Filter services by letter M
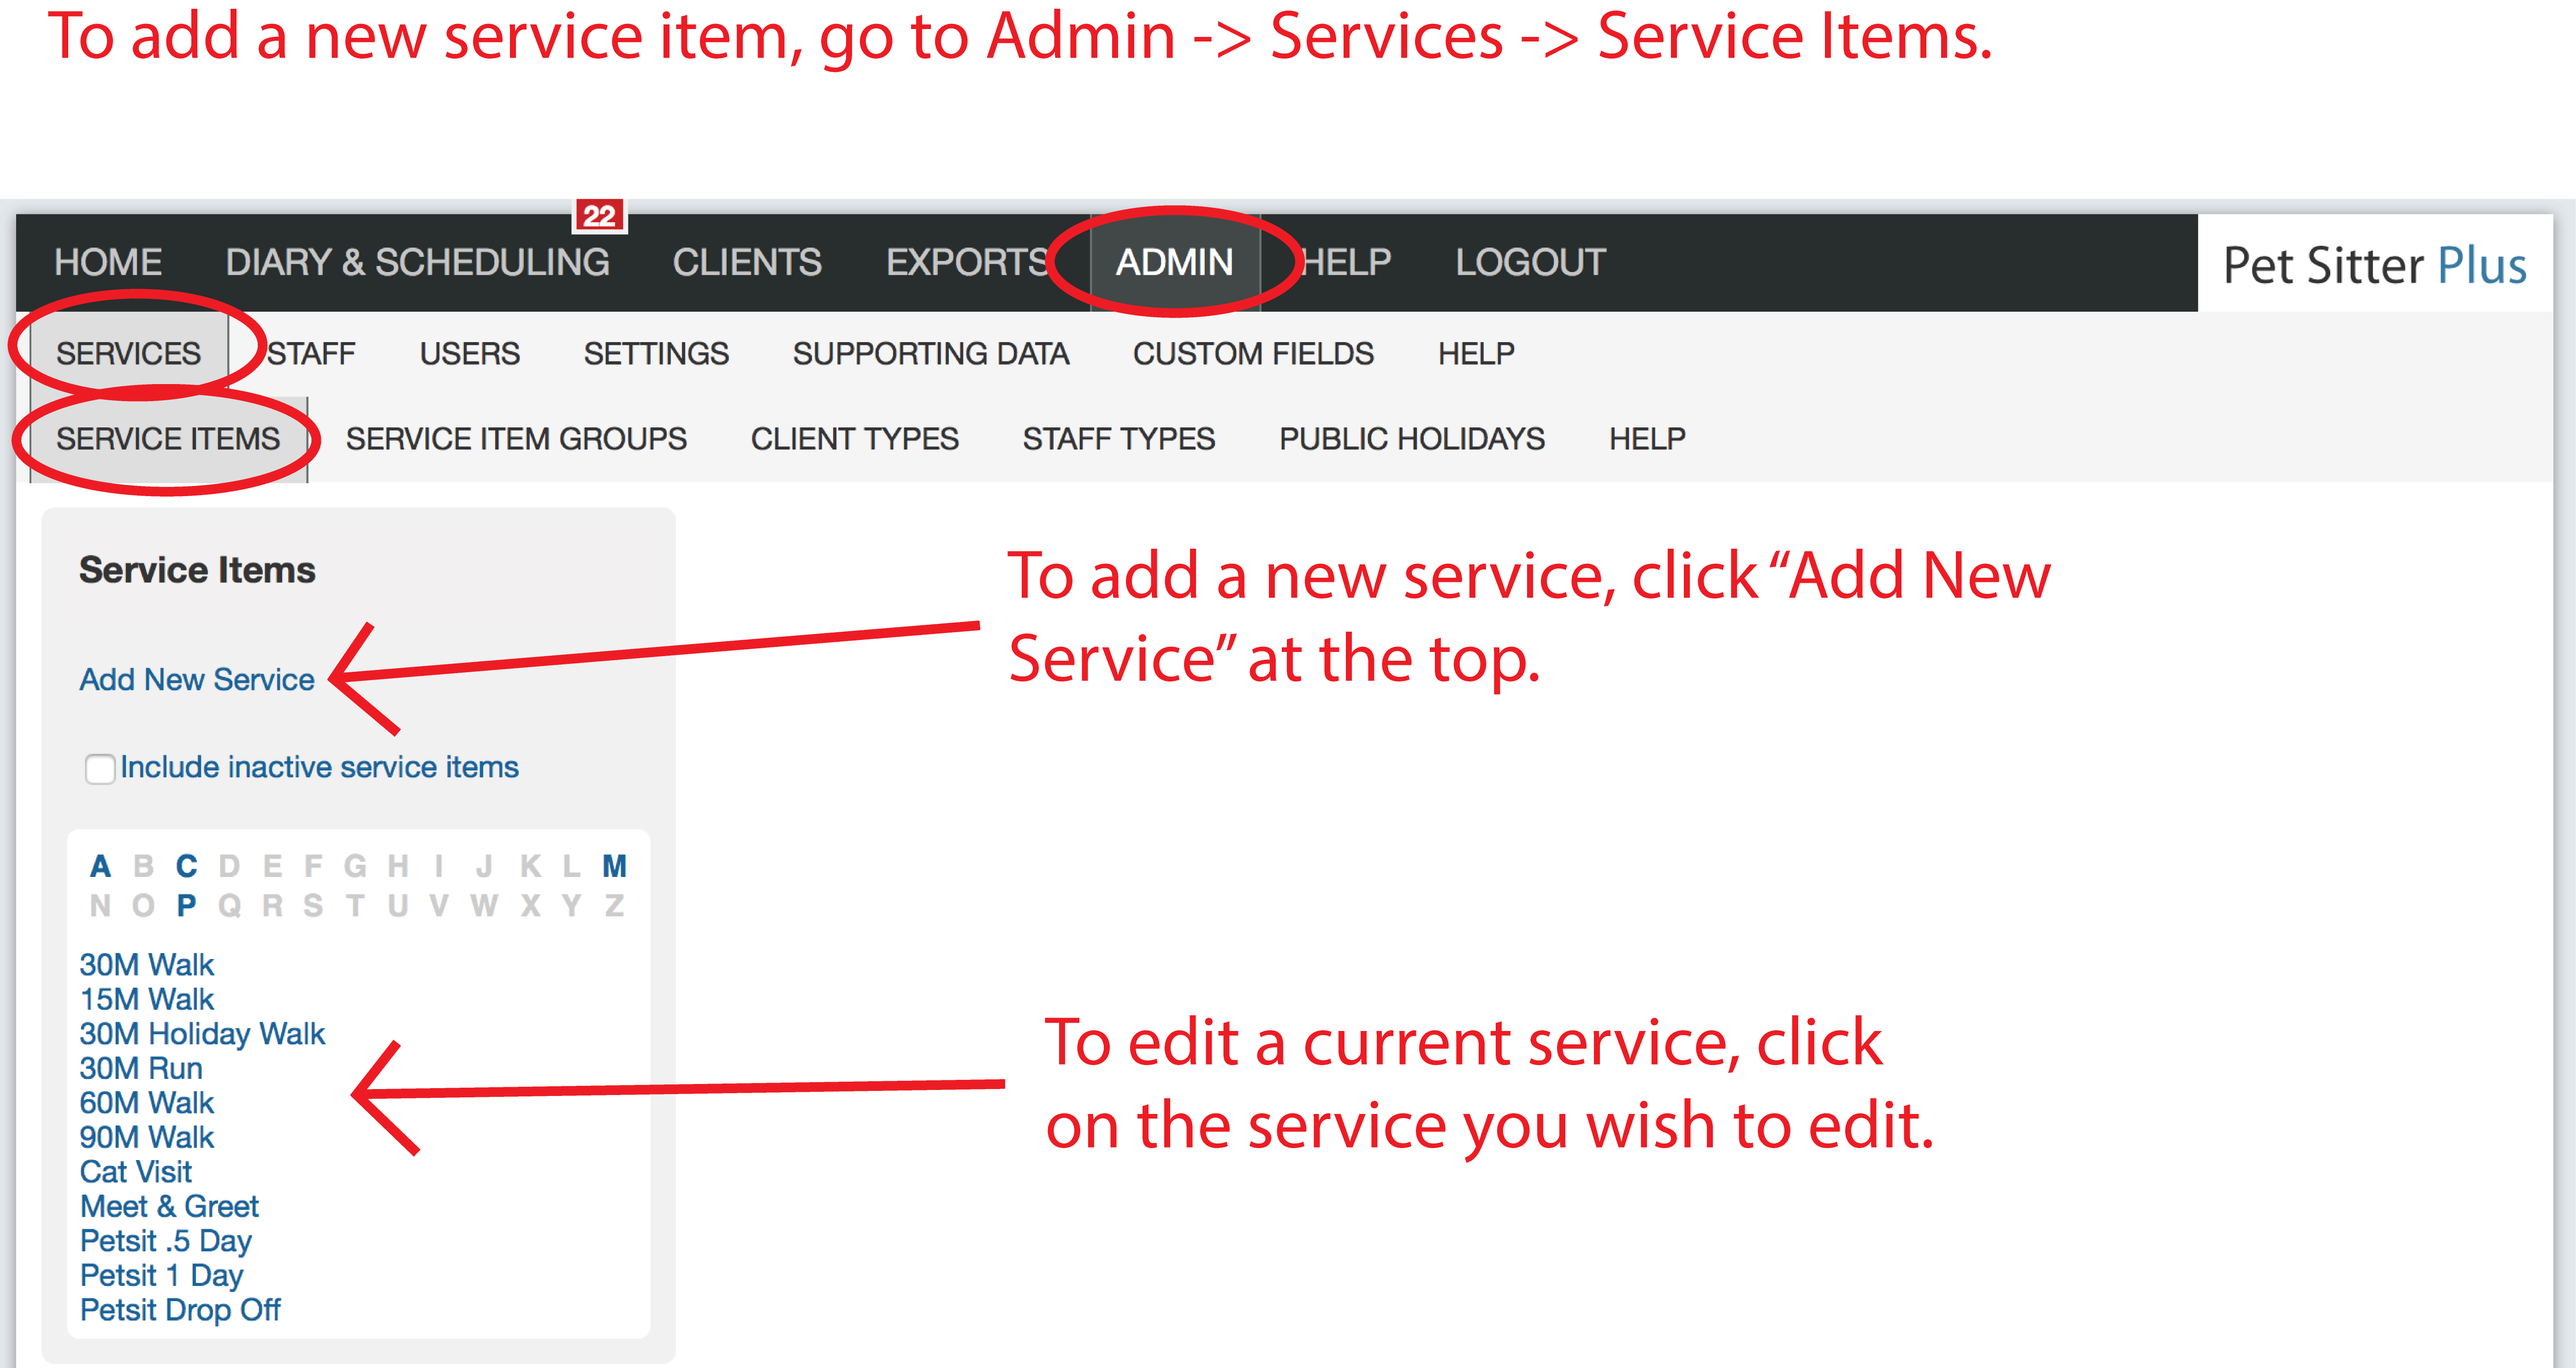The width and height of the screenshot is (2576, 1368). coord(614,866)
